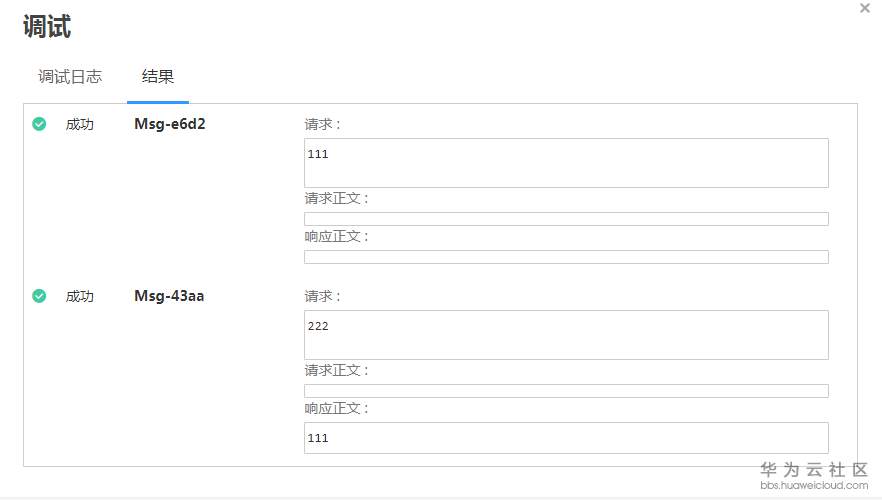Viewport: 882px width, 500px height.
Task: Click the green success icon for Msg-e6d2
Action: click(x=39, y=124)
